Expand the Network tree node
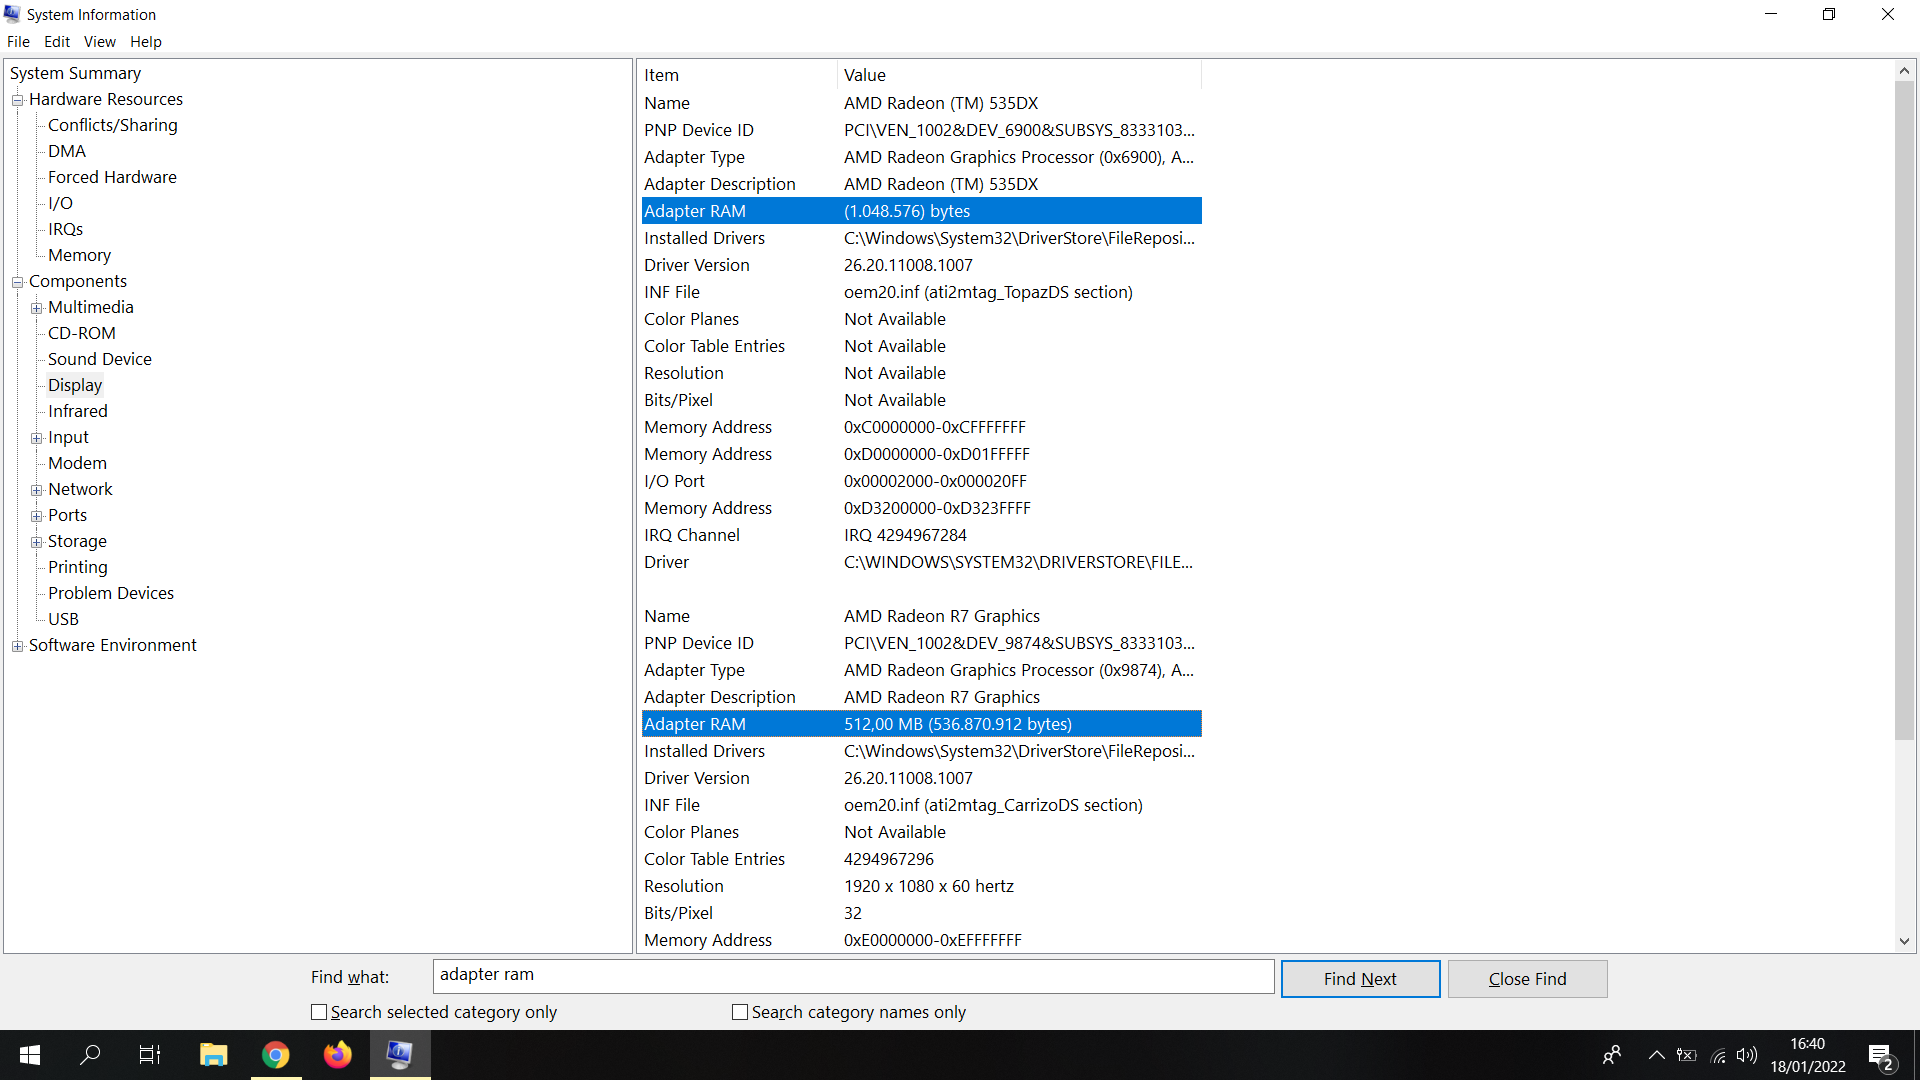The width and height of the screenshot is (1920, 1080). (36, 490)
